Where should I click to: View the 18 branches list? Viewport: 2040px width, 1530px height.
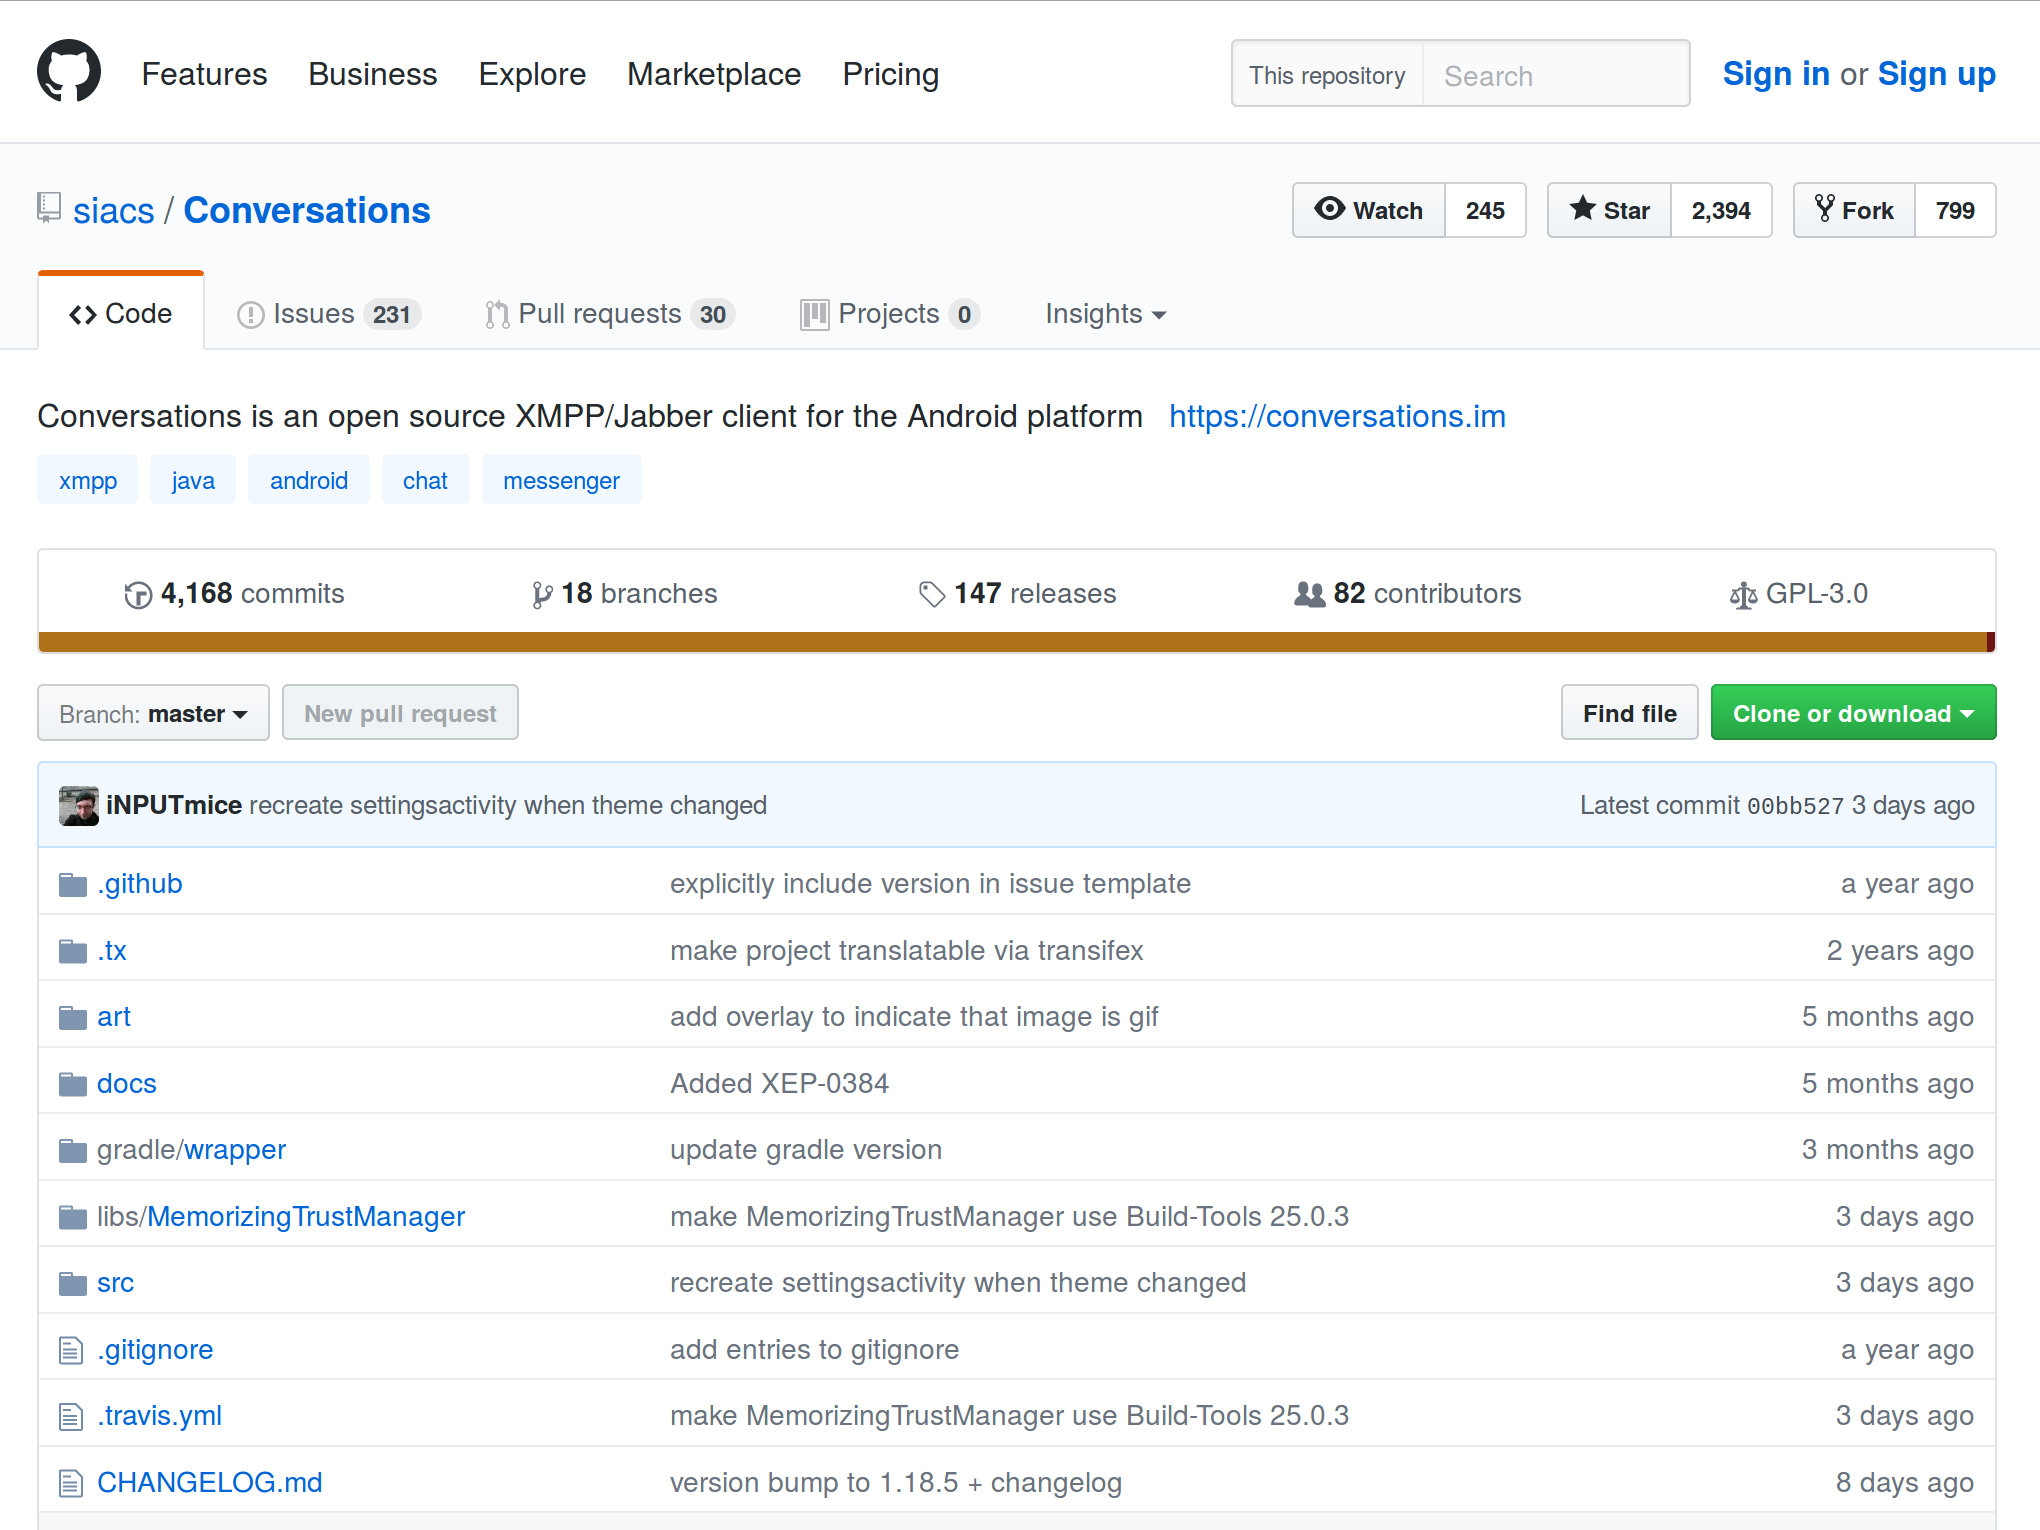pyautogui.click(x=625, y=594)
